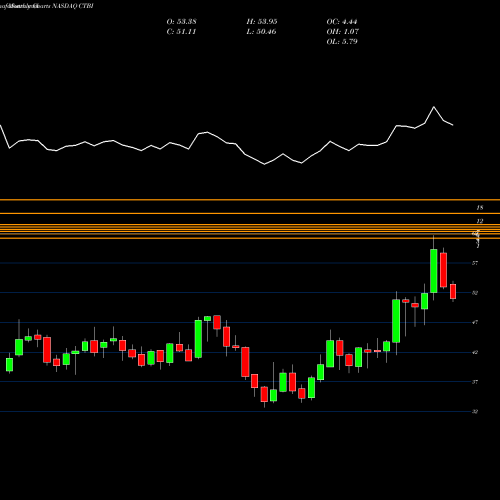
Task: Click the price axis label 47
Action: point(475,322)
